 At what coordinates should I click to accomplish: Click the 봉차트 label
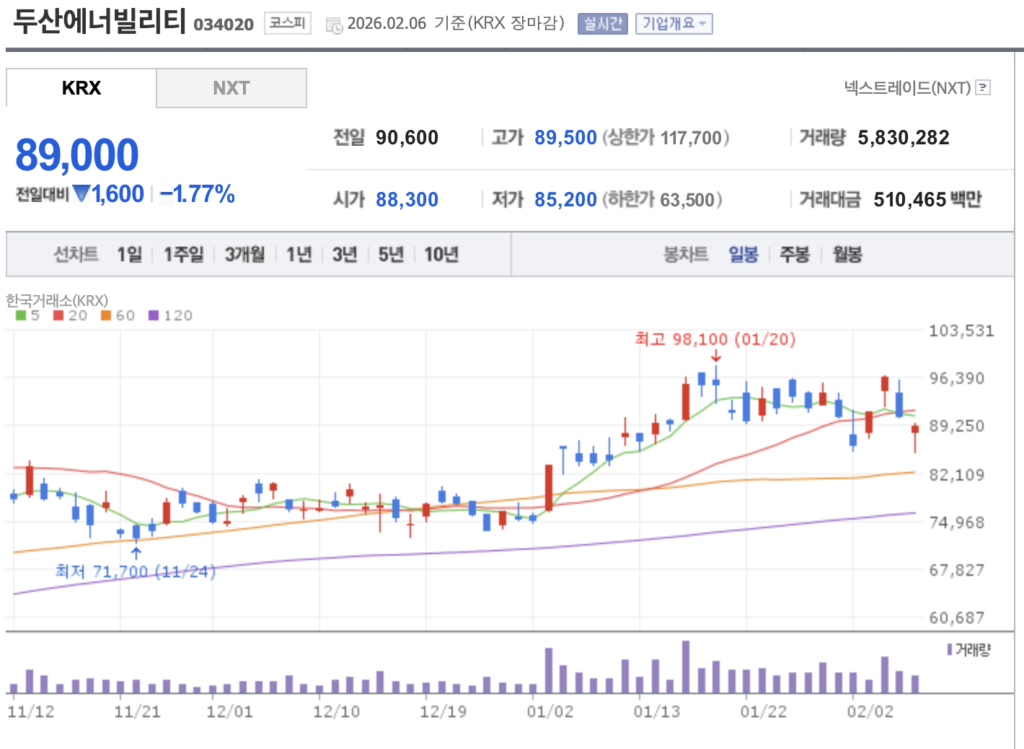686,254
